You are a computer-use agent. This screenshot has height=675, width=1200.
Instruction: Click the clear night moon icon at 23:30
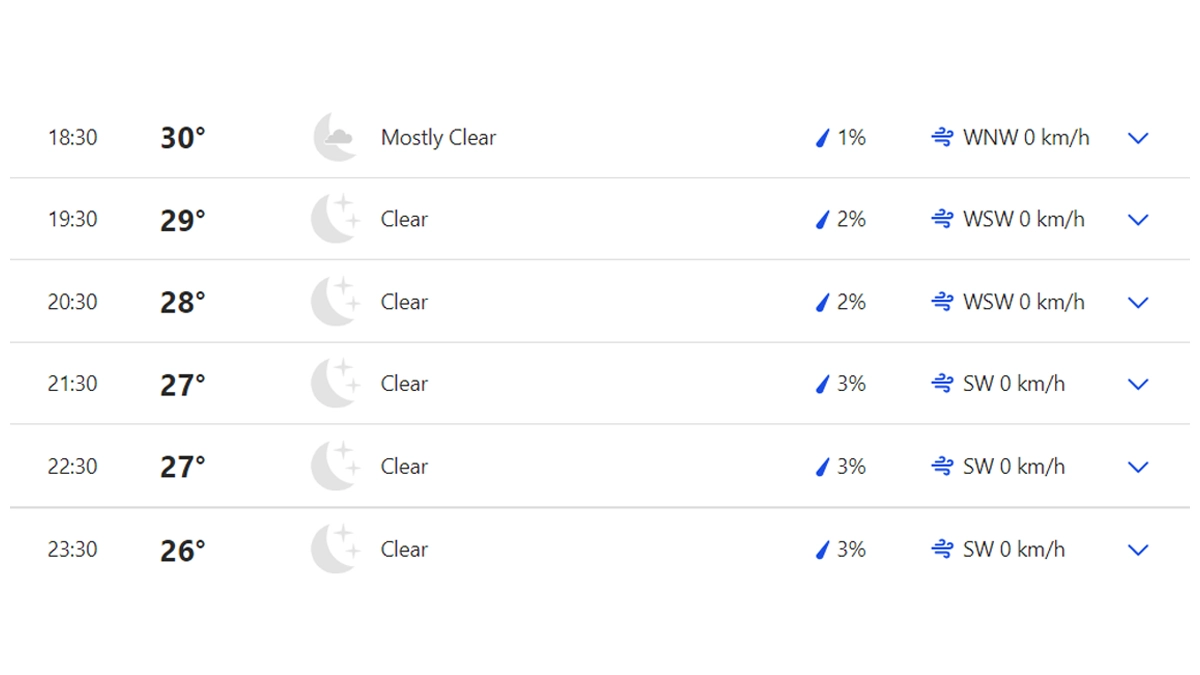pos(335,549)
